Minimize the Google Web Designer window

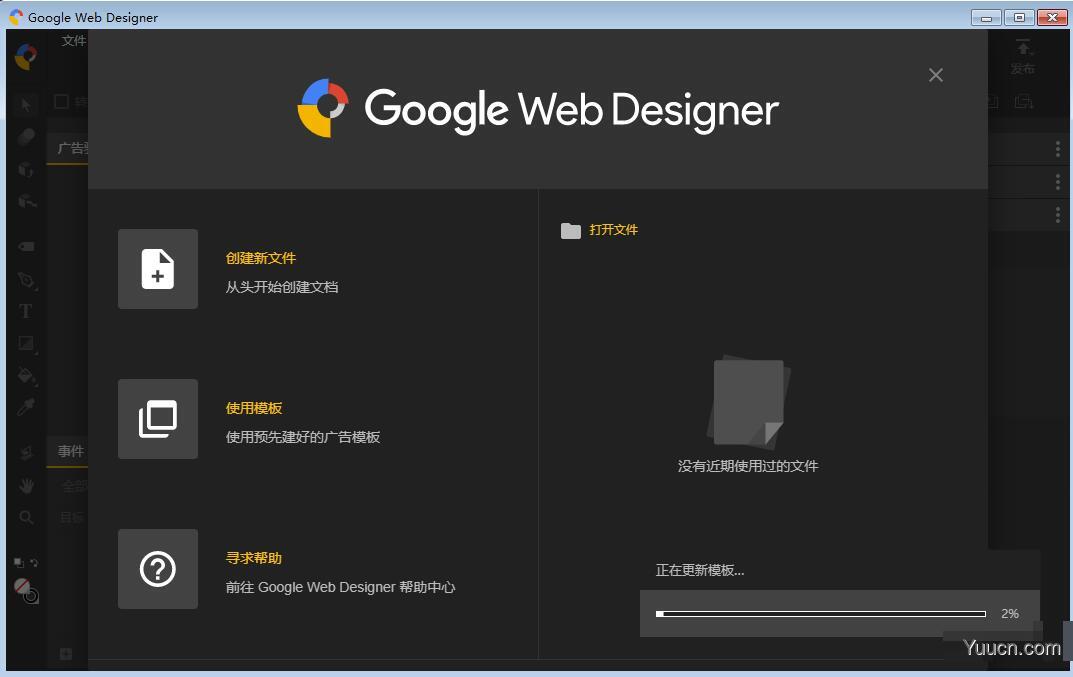coord(986,17)
